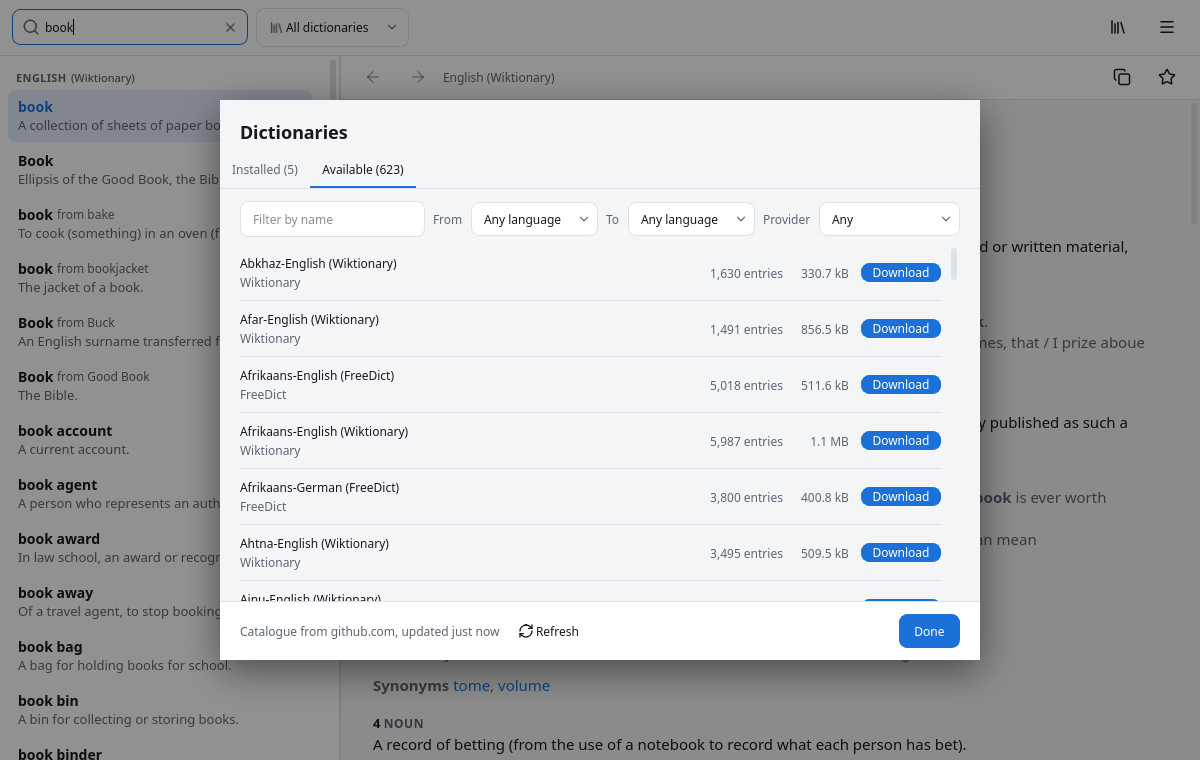Click the copy entry icon

tap(1122, 77)
